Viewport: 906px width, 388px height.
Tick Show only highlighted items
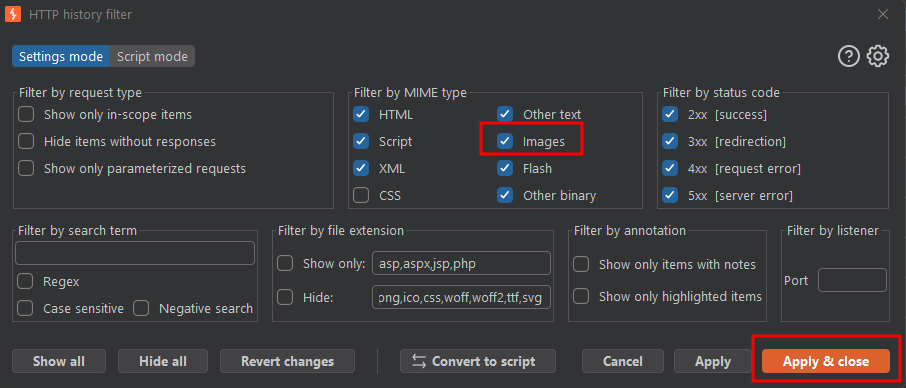coord(581,296)
